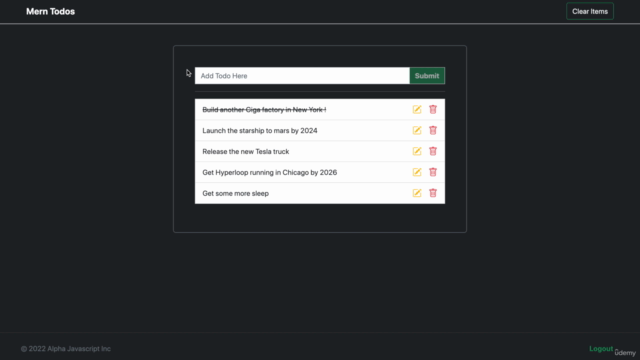
Task: Click 'Get some more sleep' text
Action: [x=236, y=193]
